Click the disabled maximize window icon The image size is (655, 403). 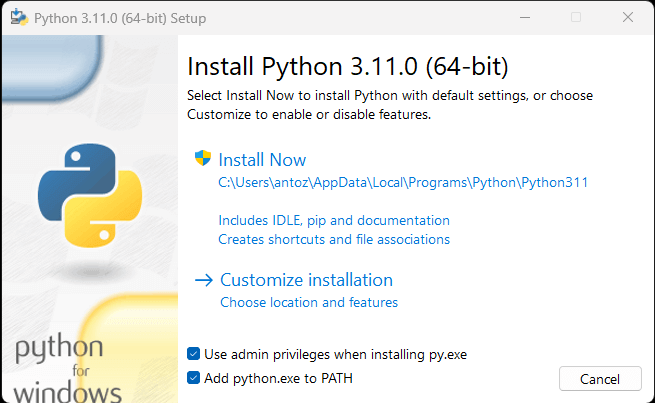tap(576, 18)
